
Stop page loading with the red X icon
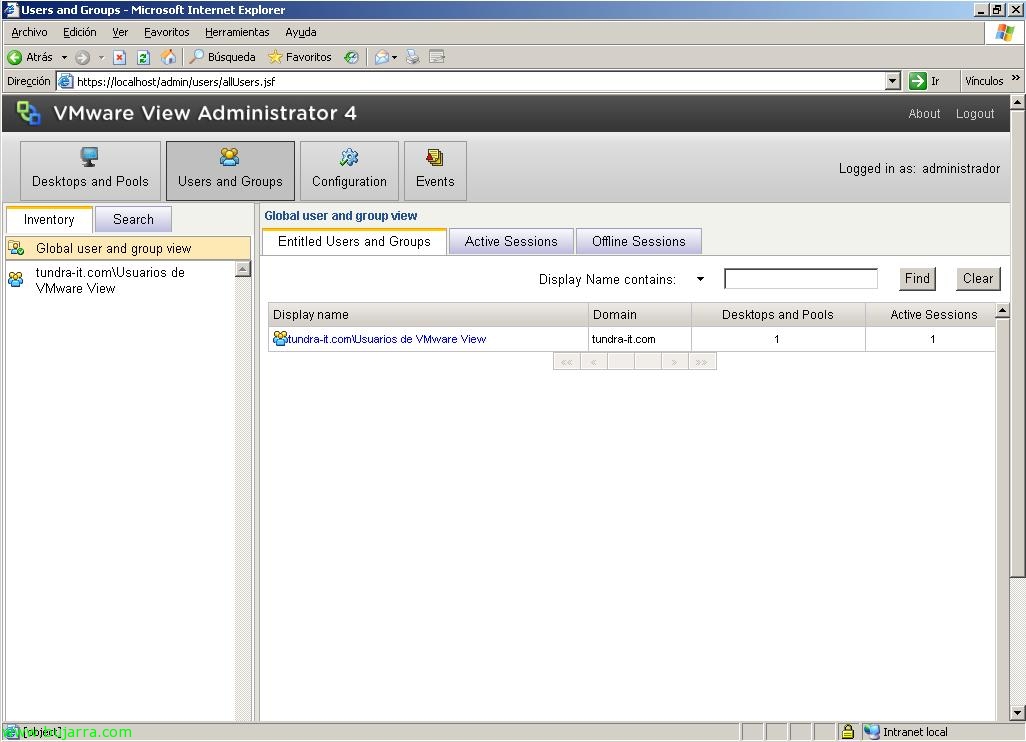coord(120,58)
